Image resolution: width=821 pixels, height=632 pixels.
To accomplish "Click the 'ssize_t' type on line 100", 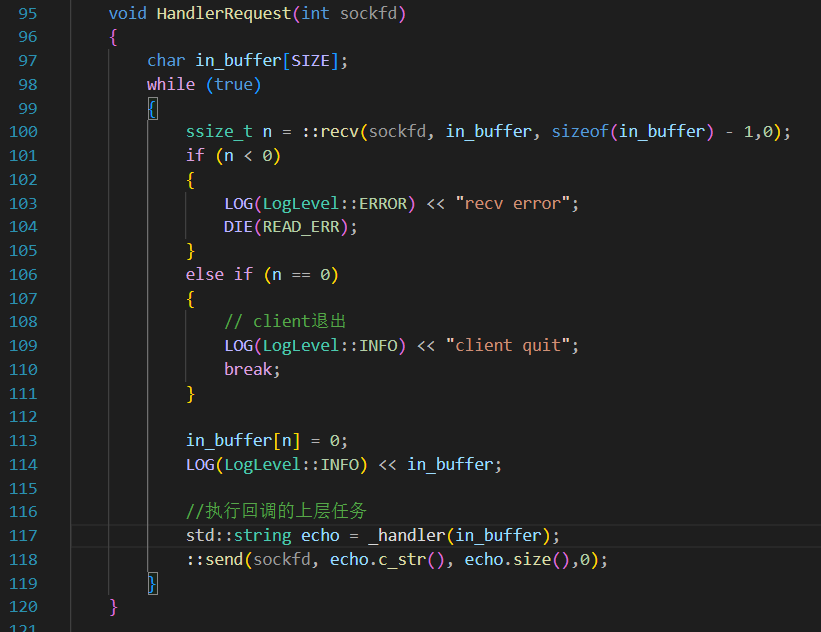I will click(219, 131).
